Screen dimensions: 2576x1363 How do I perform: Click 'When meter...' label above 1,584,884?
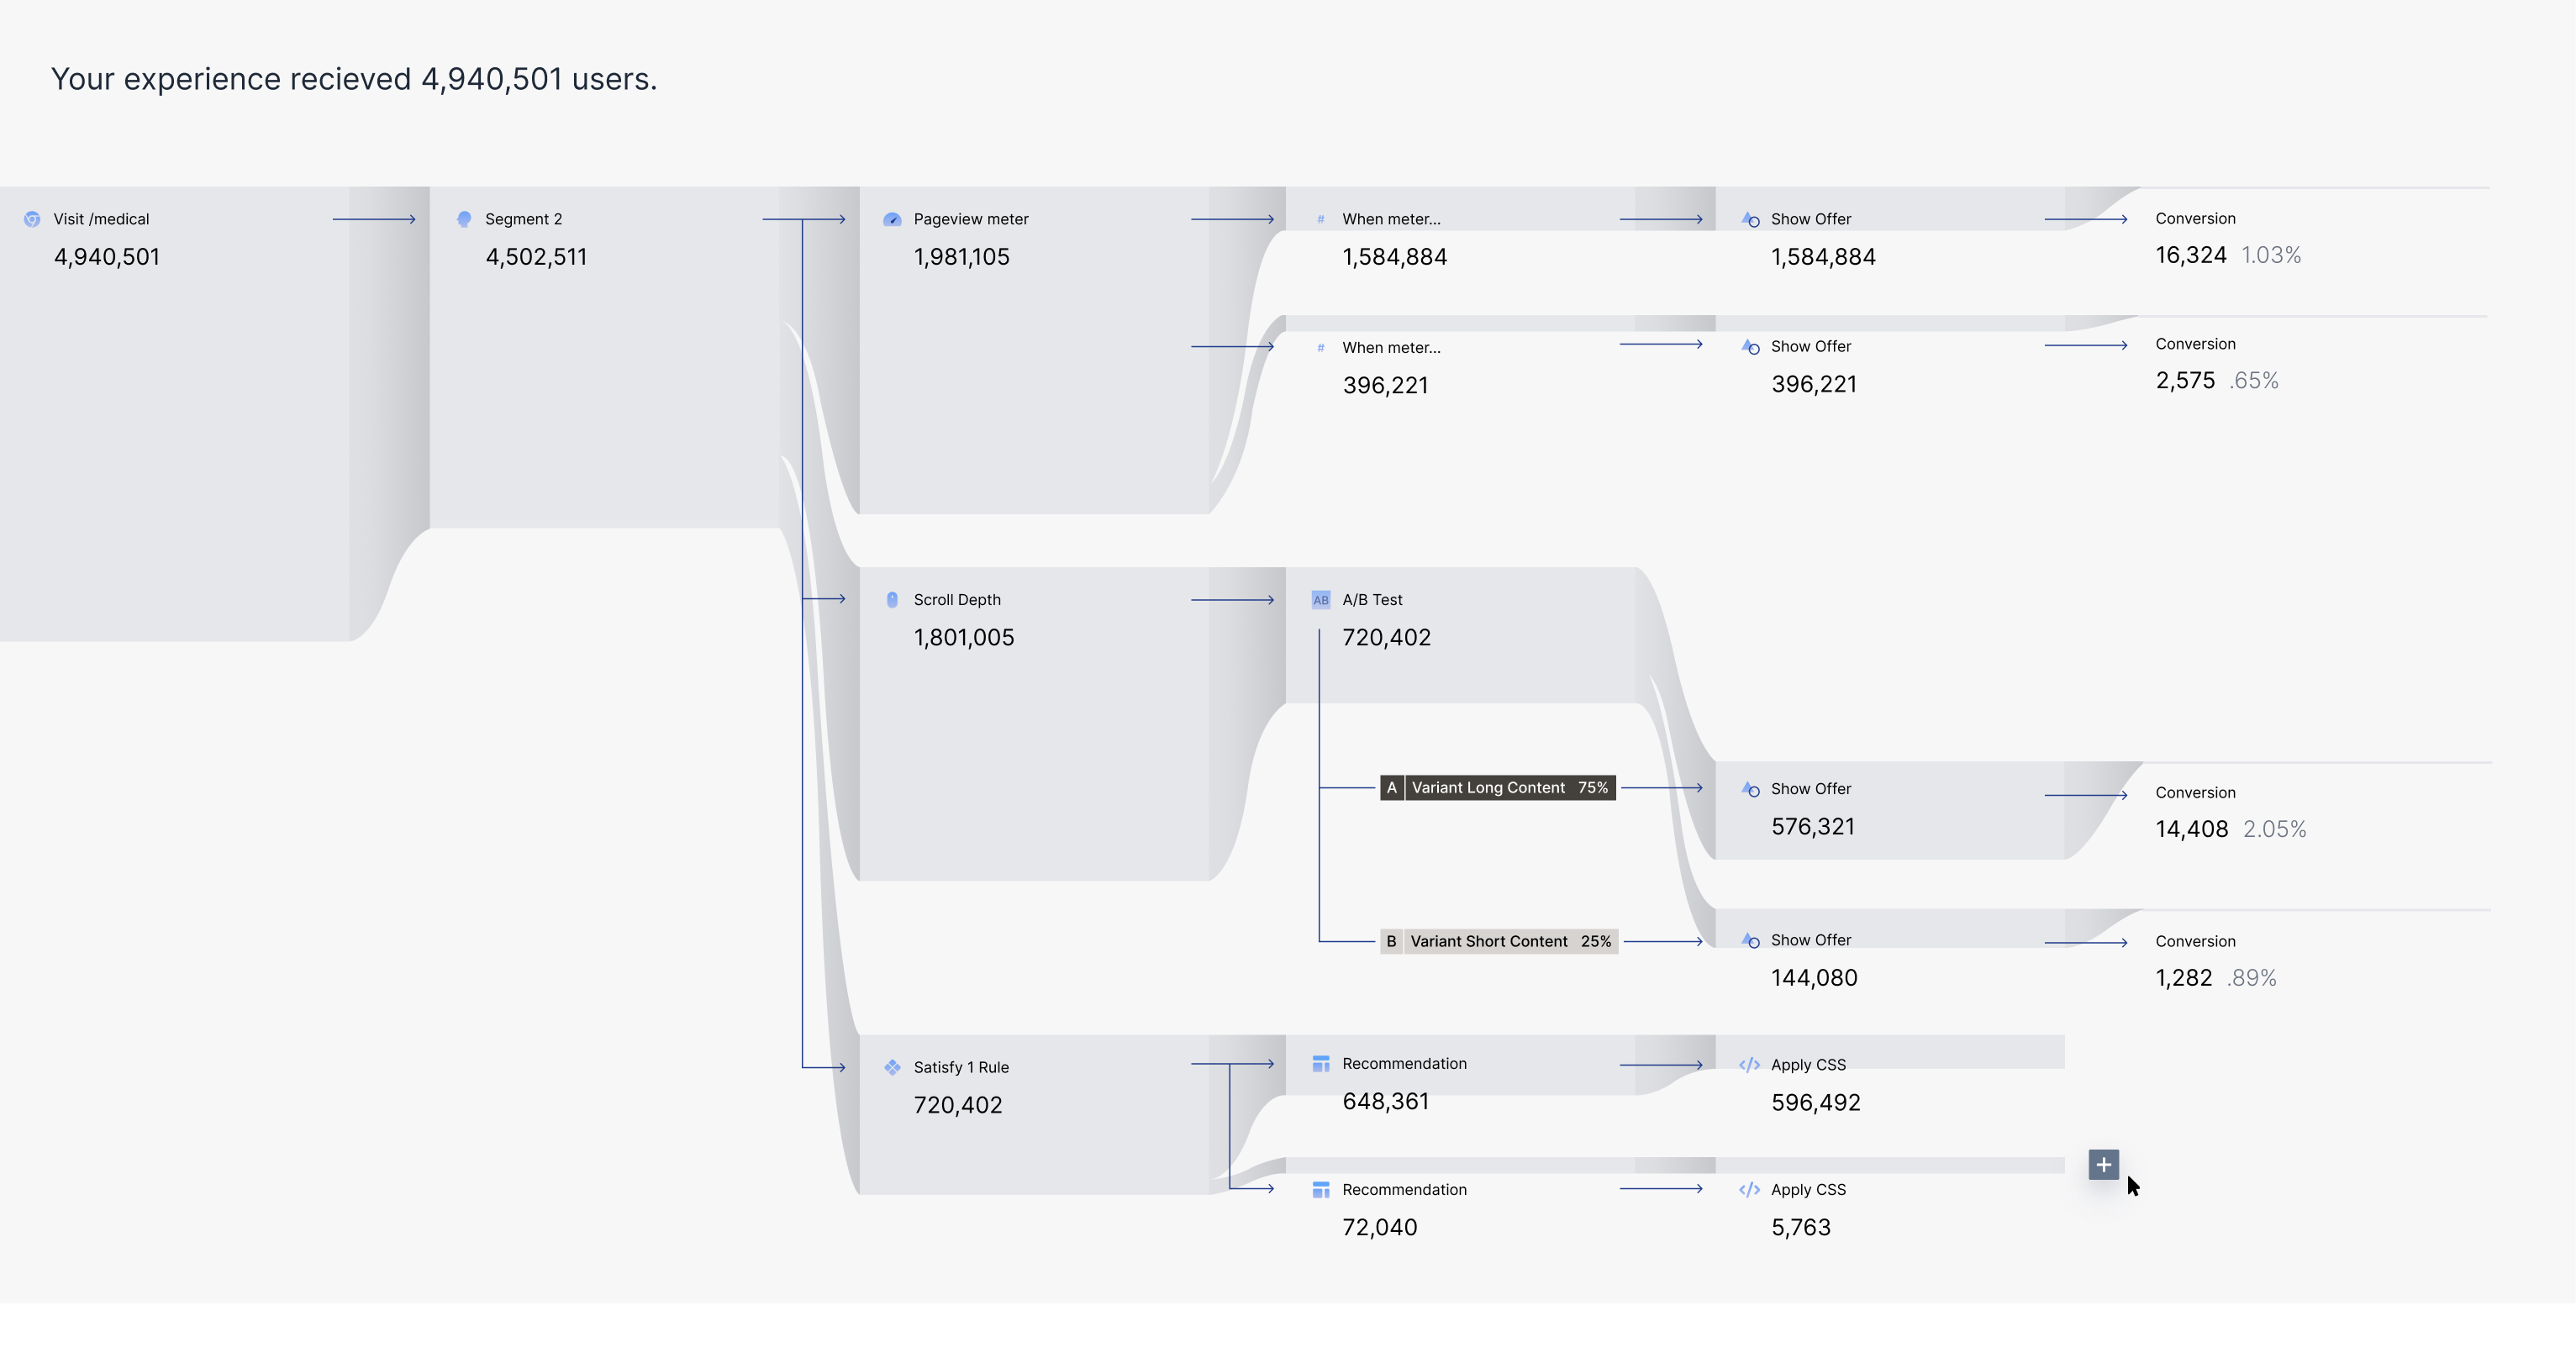pos(1391,219)
